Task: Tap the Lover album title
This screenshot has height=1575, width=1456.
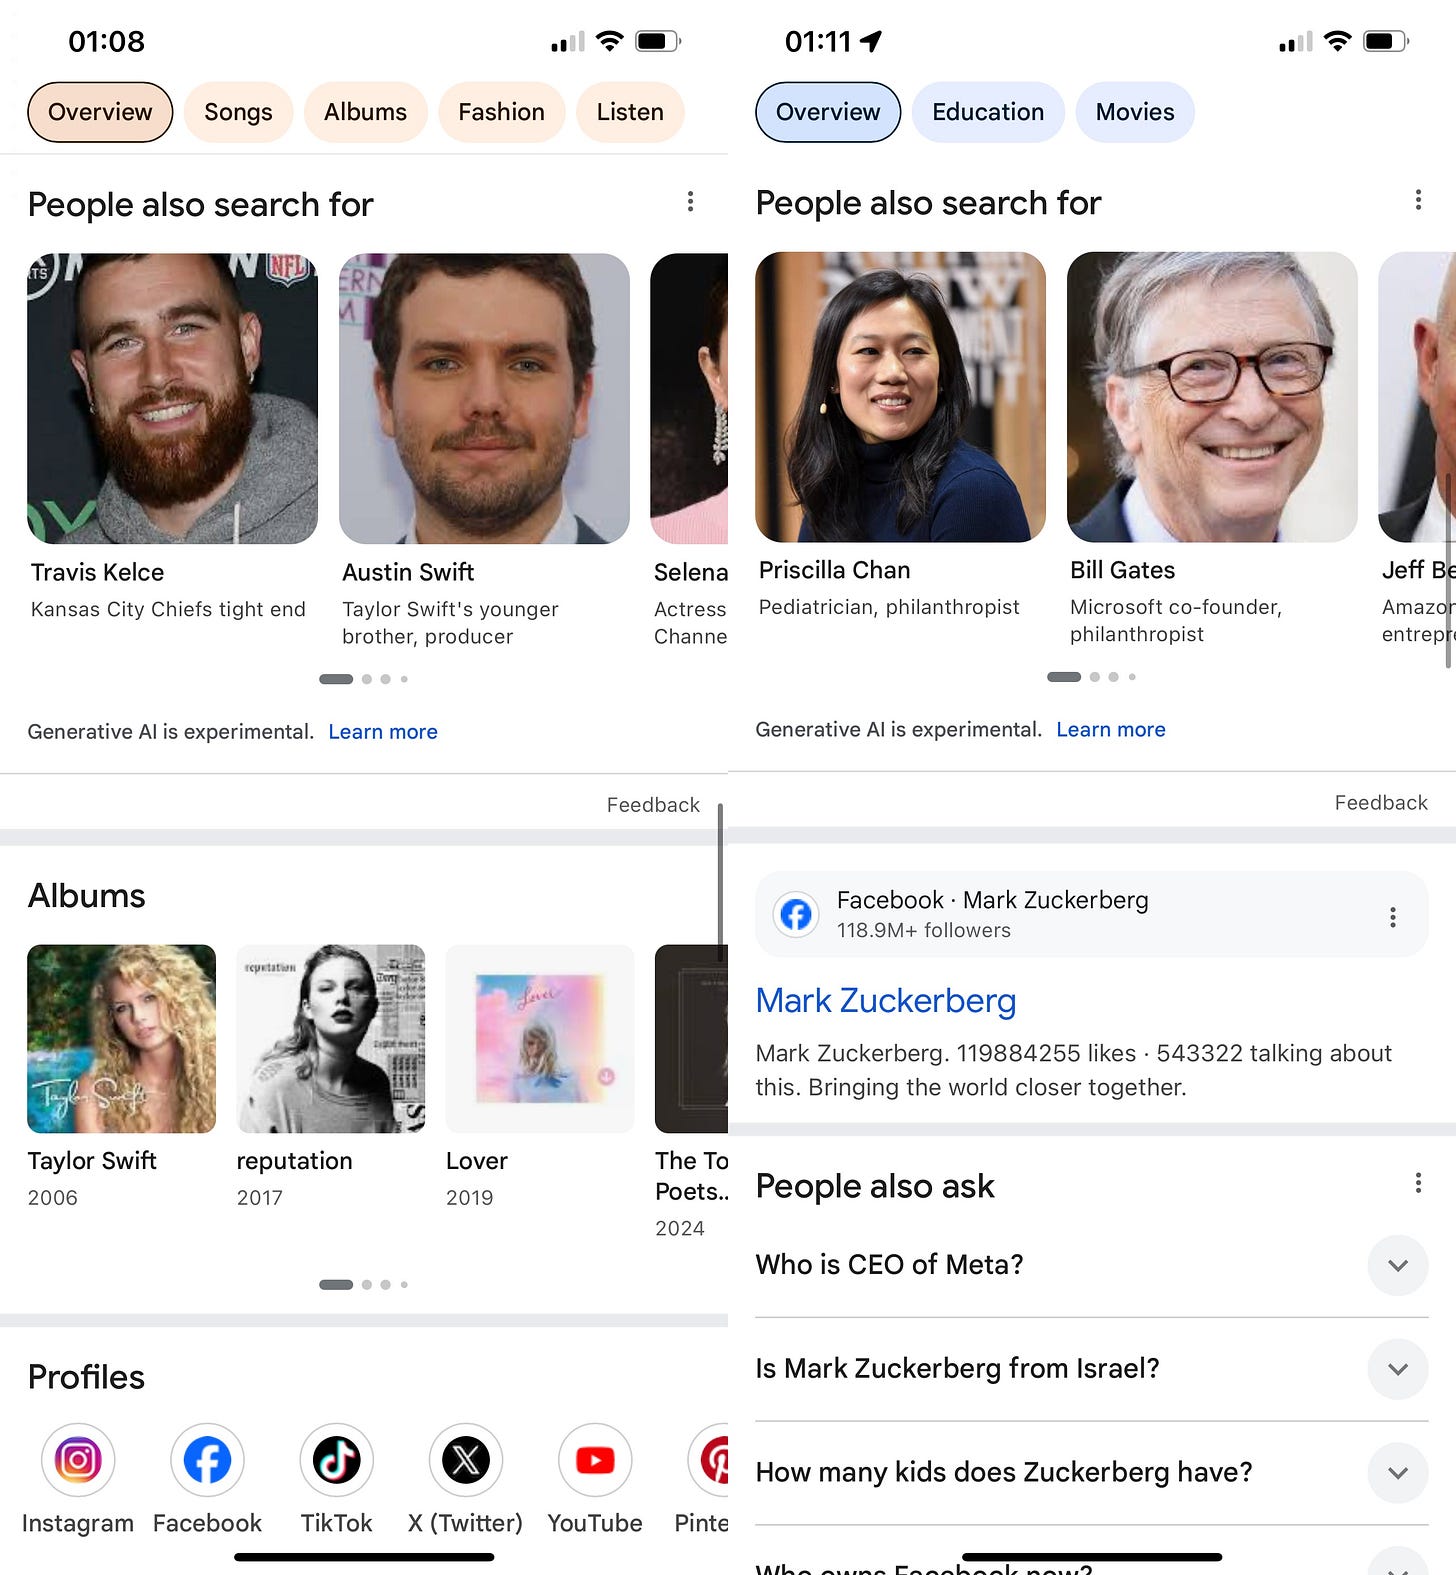Action: coord(477,1161)
